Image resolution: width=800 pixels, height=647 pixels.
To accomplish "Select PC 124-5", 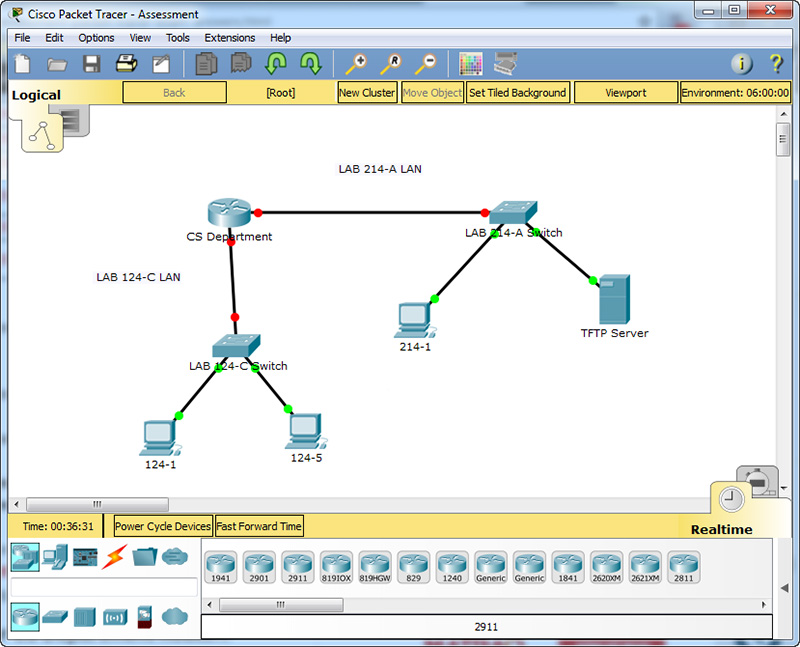I will [x=306, y=431].
